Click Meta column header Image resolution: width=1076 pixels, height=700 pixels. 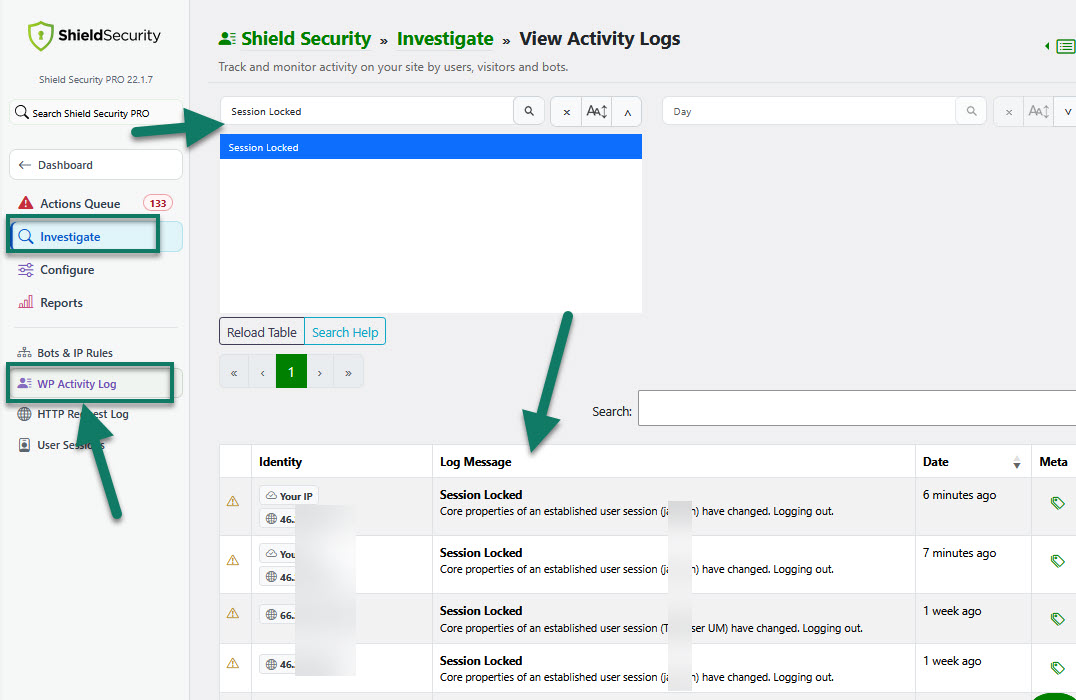pos(1053,462)
